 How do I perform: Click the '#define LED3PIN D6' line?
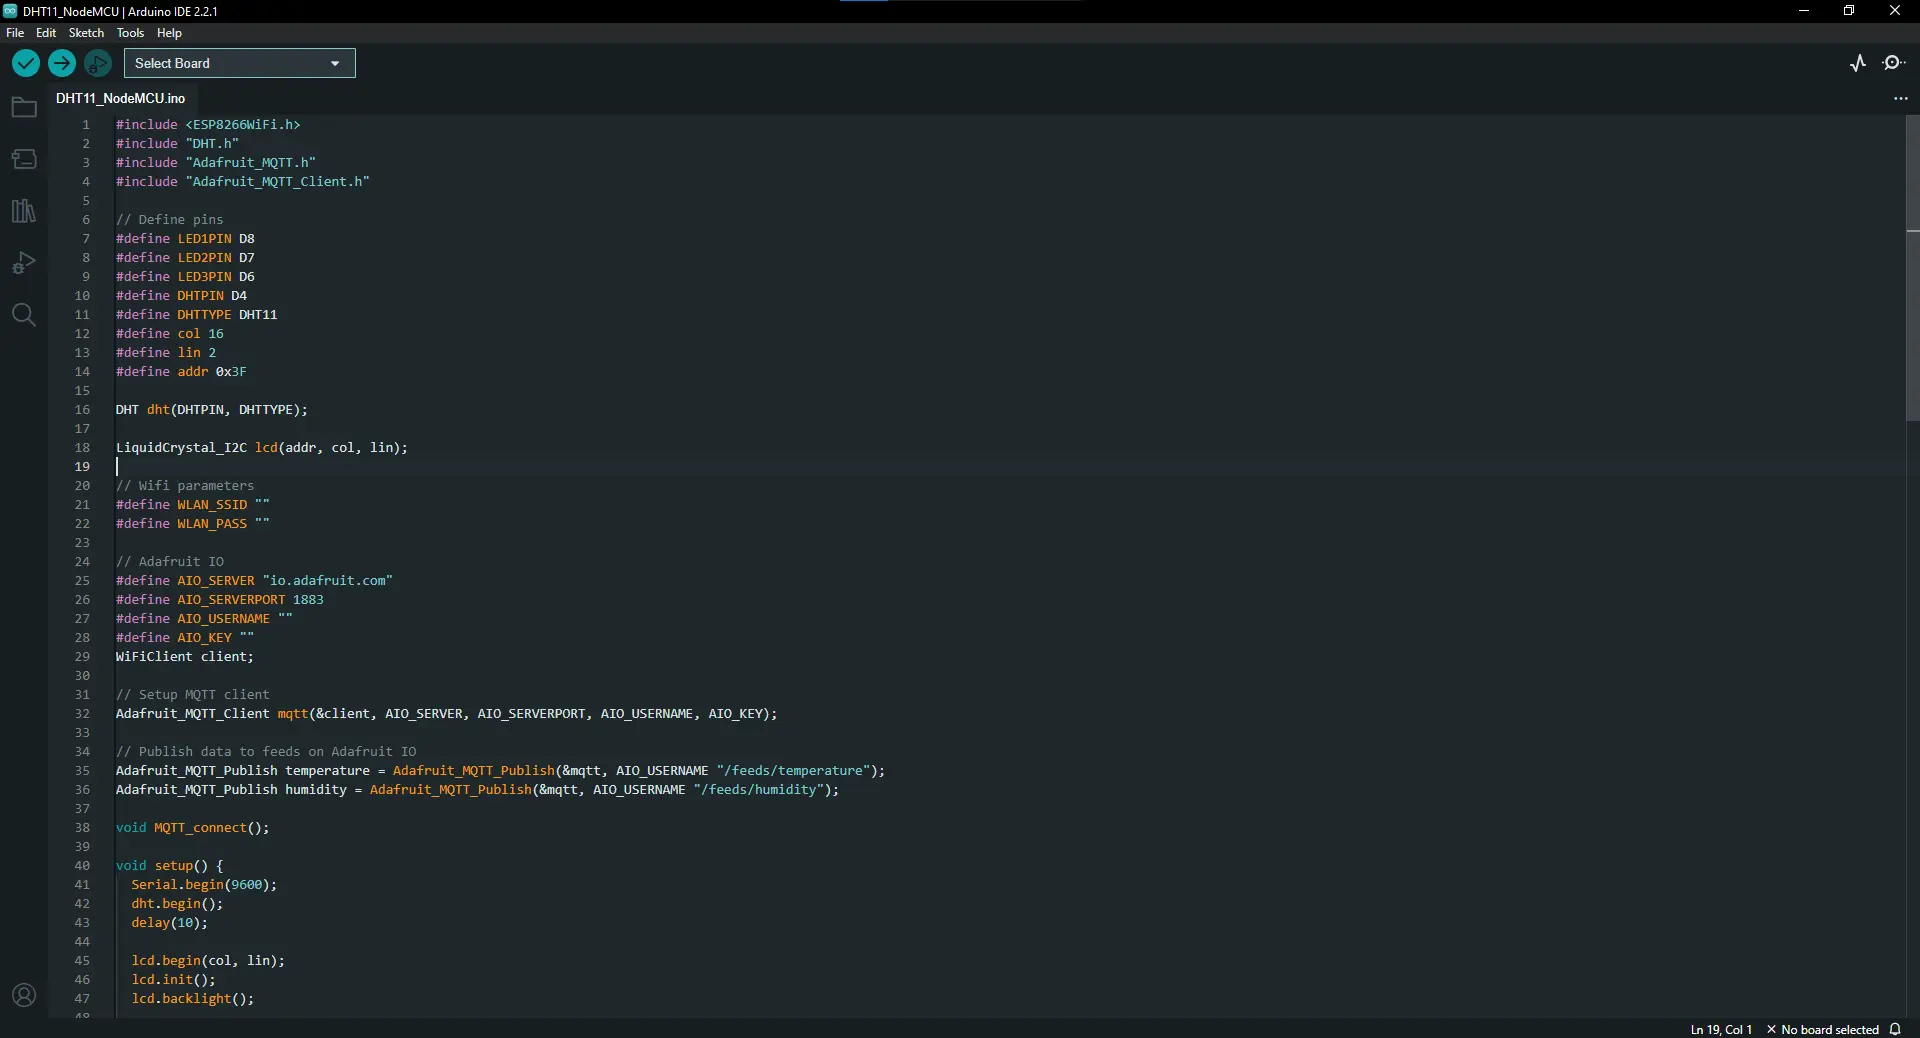pyautogui.click(x=185, y=277)
